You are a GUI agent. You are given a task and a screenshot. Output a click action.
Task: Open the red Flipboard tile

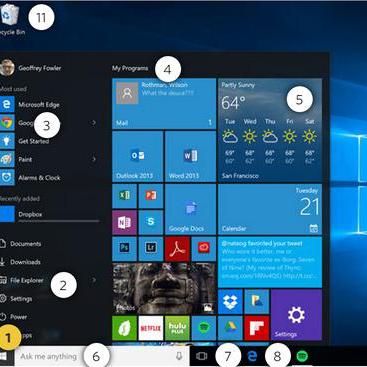pos(256,328)
